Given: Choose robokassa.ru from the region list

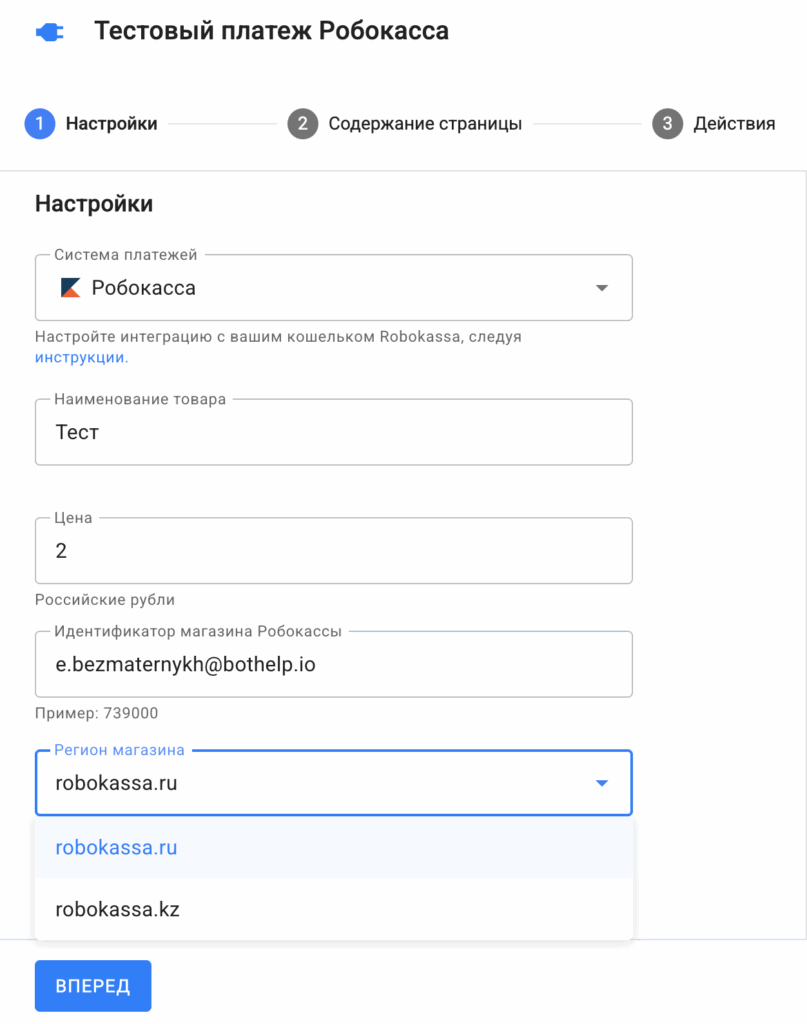Looking at the screenshot, I should coord(117,848).
